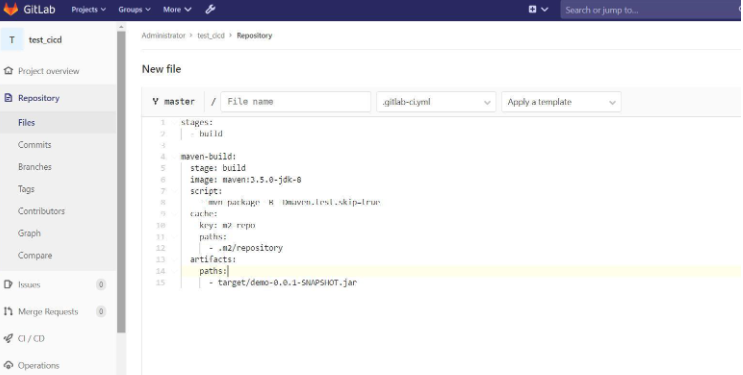Click the mvn package command line

click(294, 202)
